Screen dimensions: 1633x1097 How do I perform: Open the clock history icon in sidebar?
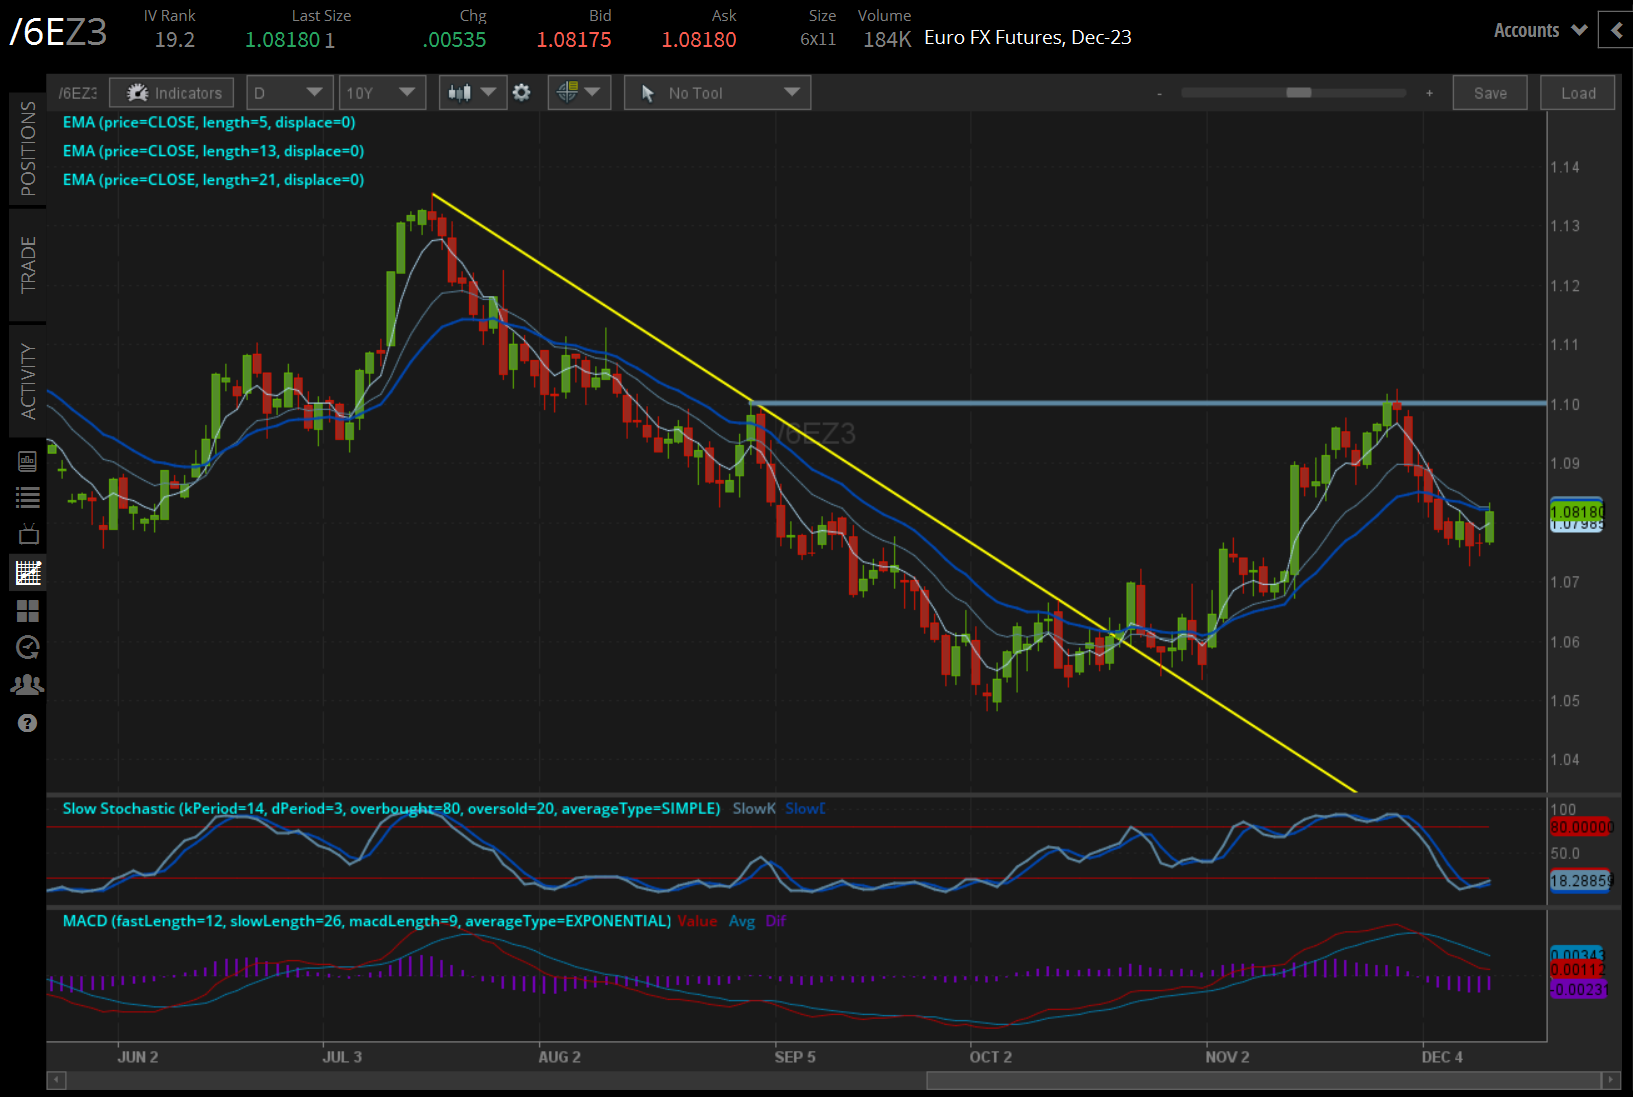pos(27,647)
